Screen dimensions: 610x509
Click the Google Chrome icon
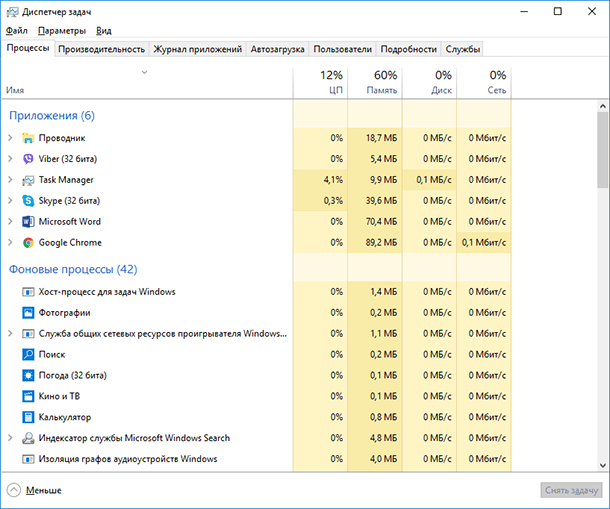tap(28, 243)
